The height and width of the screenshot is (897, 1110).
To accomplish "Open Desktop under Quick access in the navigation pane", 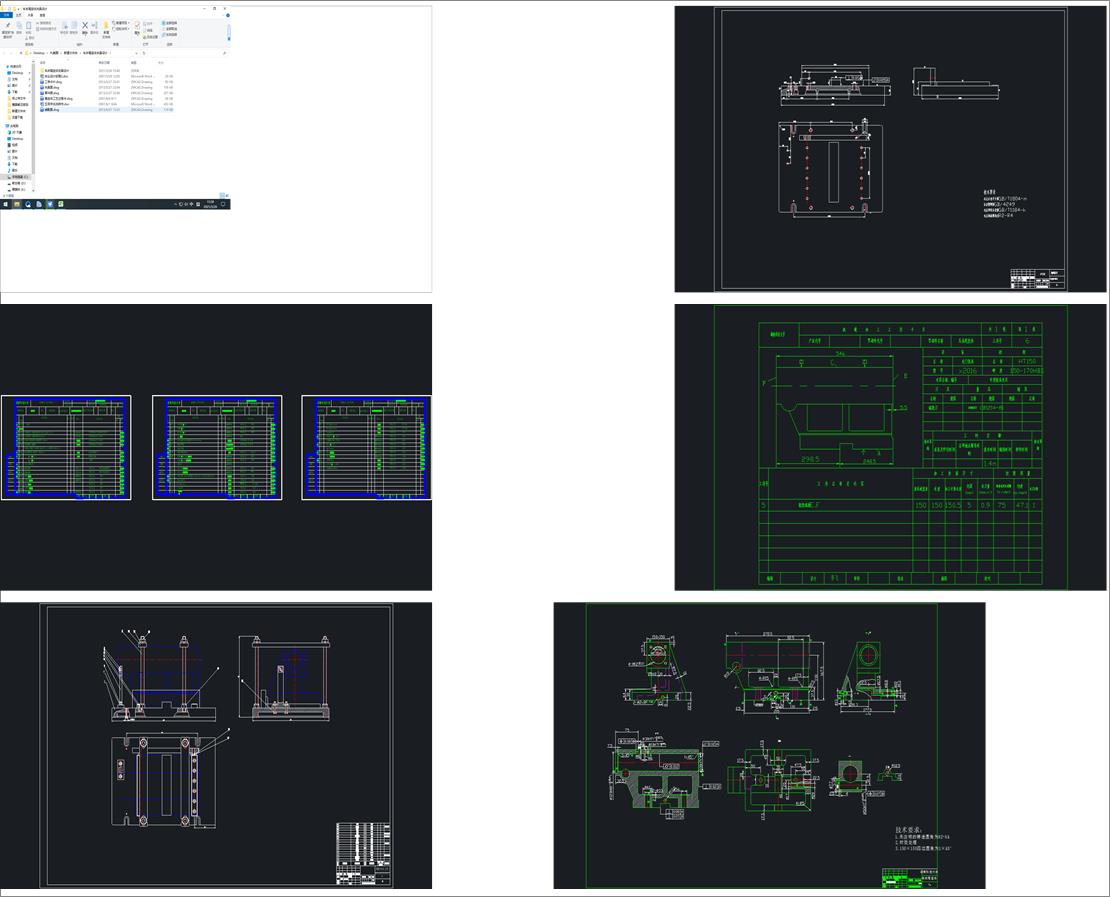I will 16,73.
